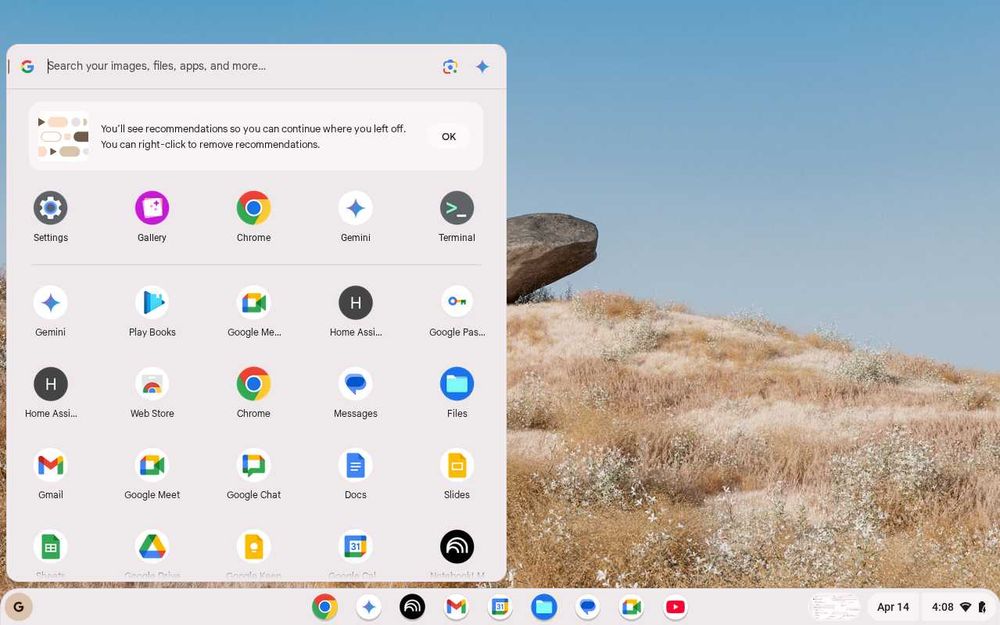The image size is (1000, 625).
Task: Launch the truncated 'Google Me...' app
Action: 253,302
